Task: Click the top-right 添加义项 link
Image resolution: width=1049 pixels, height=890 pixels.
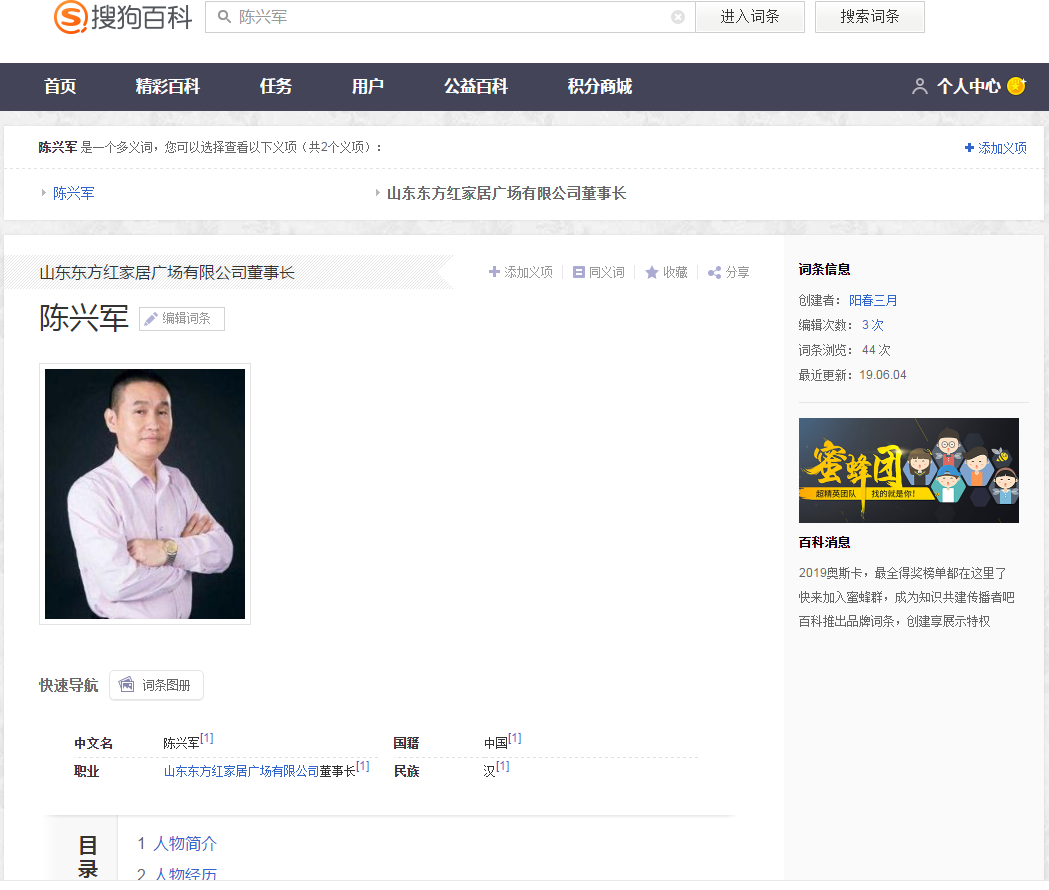Action: click(1002, 148)
